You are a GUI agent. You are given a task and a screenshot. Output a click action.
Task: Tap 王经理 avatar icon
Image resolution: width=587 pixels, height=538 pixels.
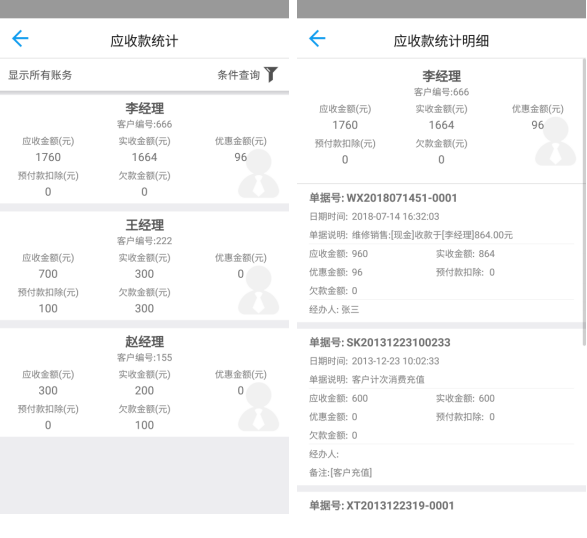[259, 290]
